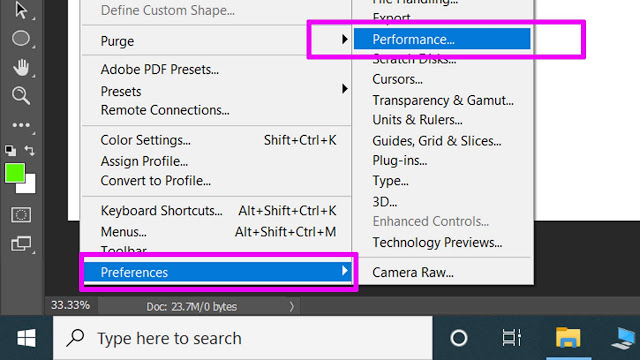
Task: Change the screen mode
Action: pyautogui.click(x=21, y=244)
